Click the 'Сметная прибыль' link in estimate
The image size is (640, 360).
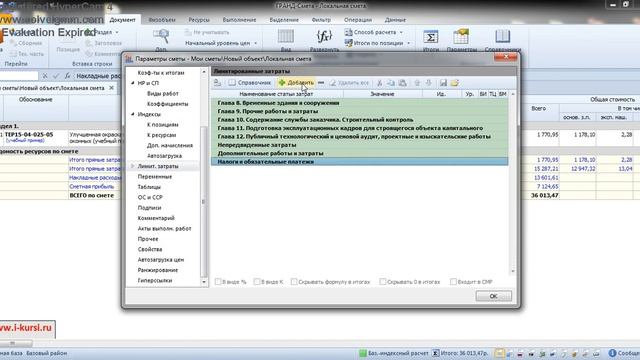pos(91,187)
